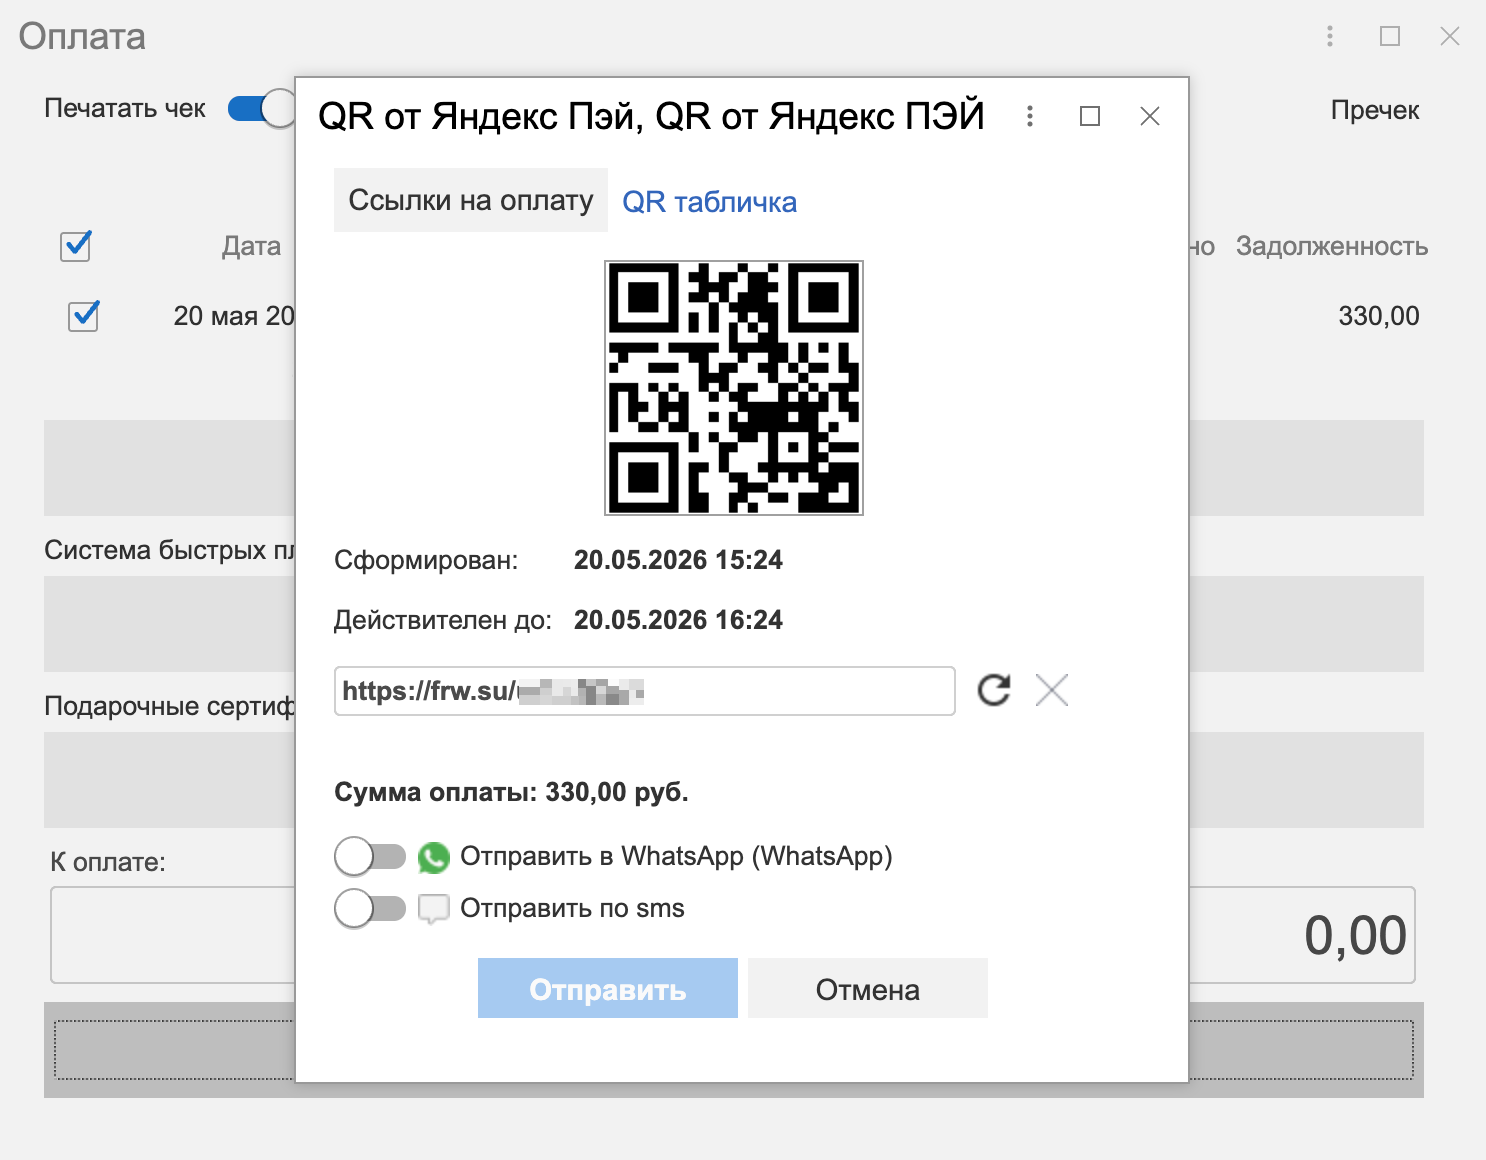
Task: Refresh the payment link with reload icon
Action: tap(993, 690)
